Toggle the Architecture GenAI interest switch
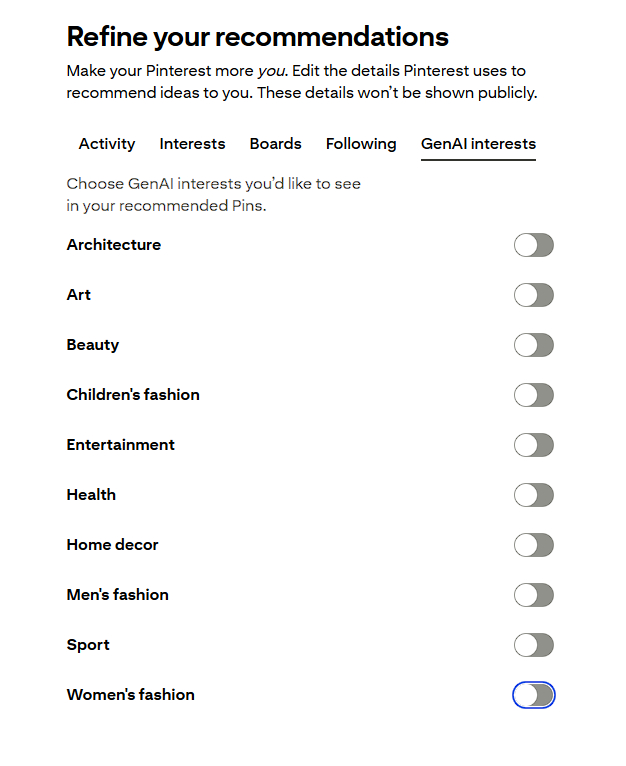 click(x=533, y=245)
